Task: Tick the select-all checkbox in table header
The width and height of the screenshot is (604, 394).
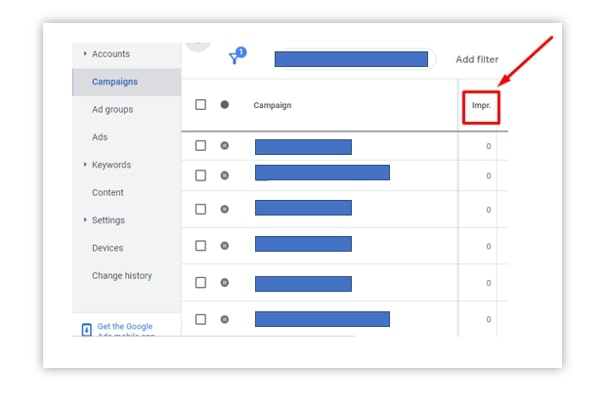Action: 201,105
